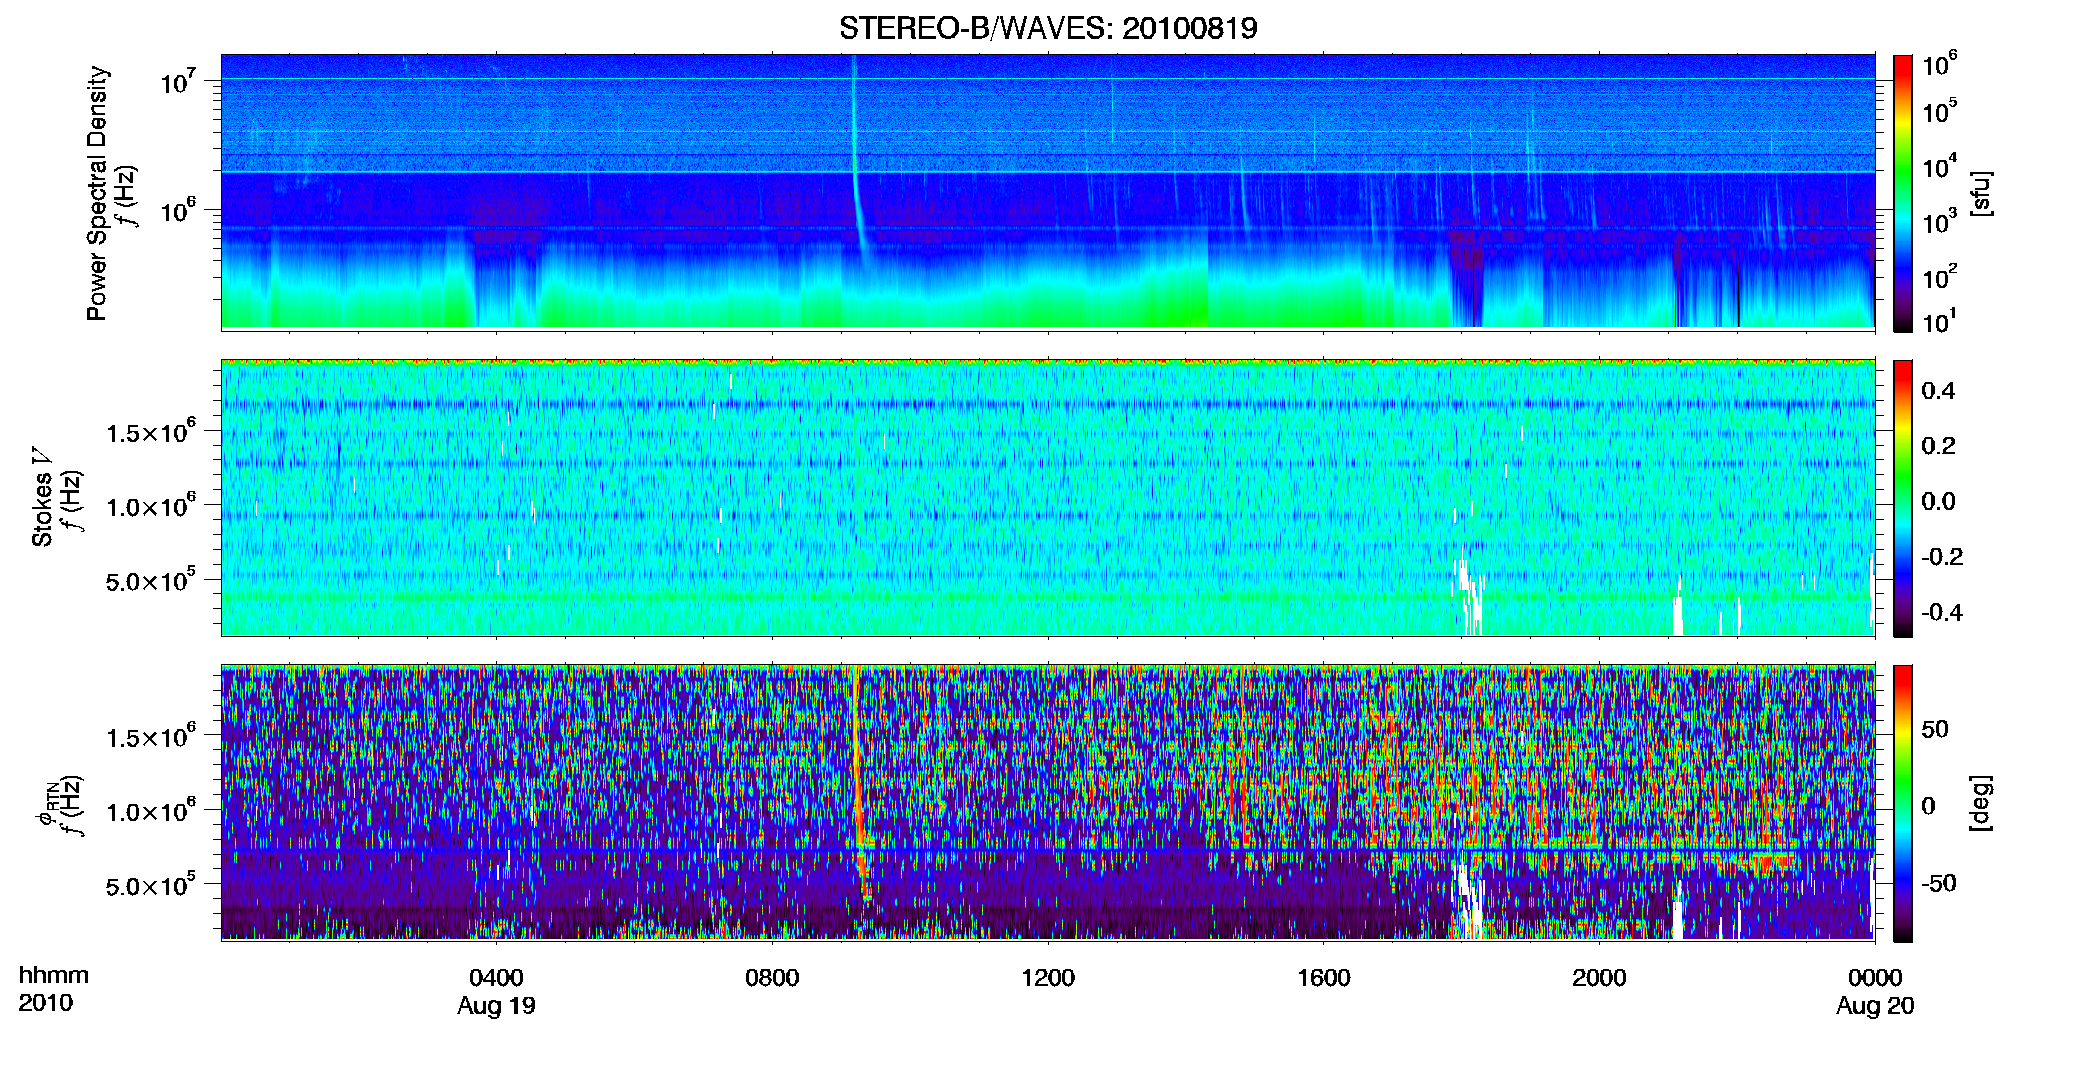This screenshot has width=2096, height=1080.
Task: Click the bottom panel's [deg] unit label
Action: coord(1981,803)
